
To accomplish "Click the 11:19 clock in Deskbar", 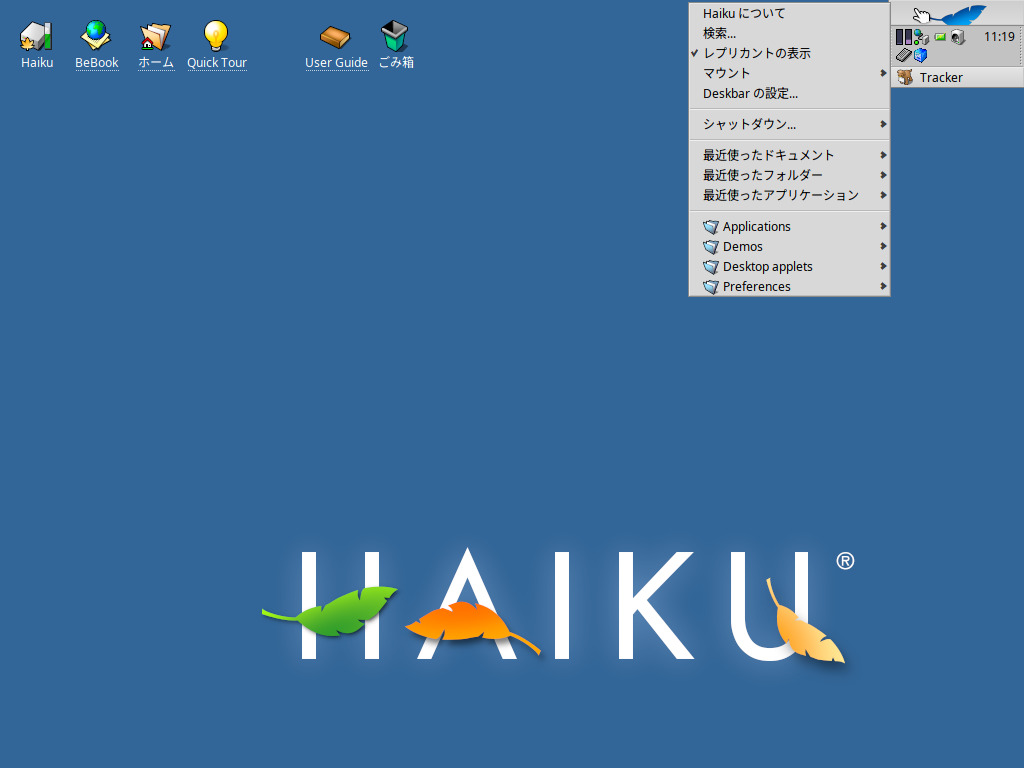I will tap(999, 37).
